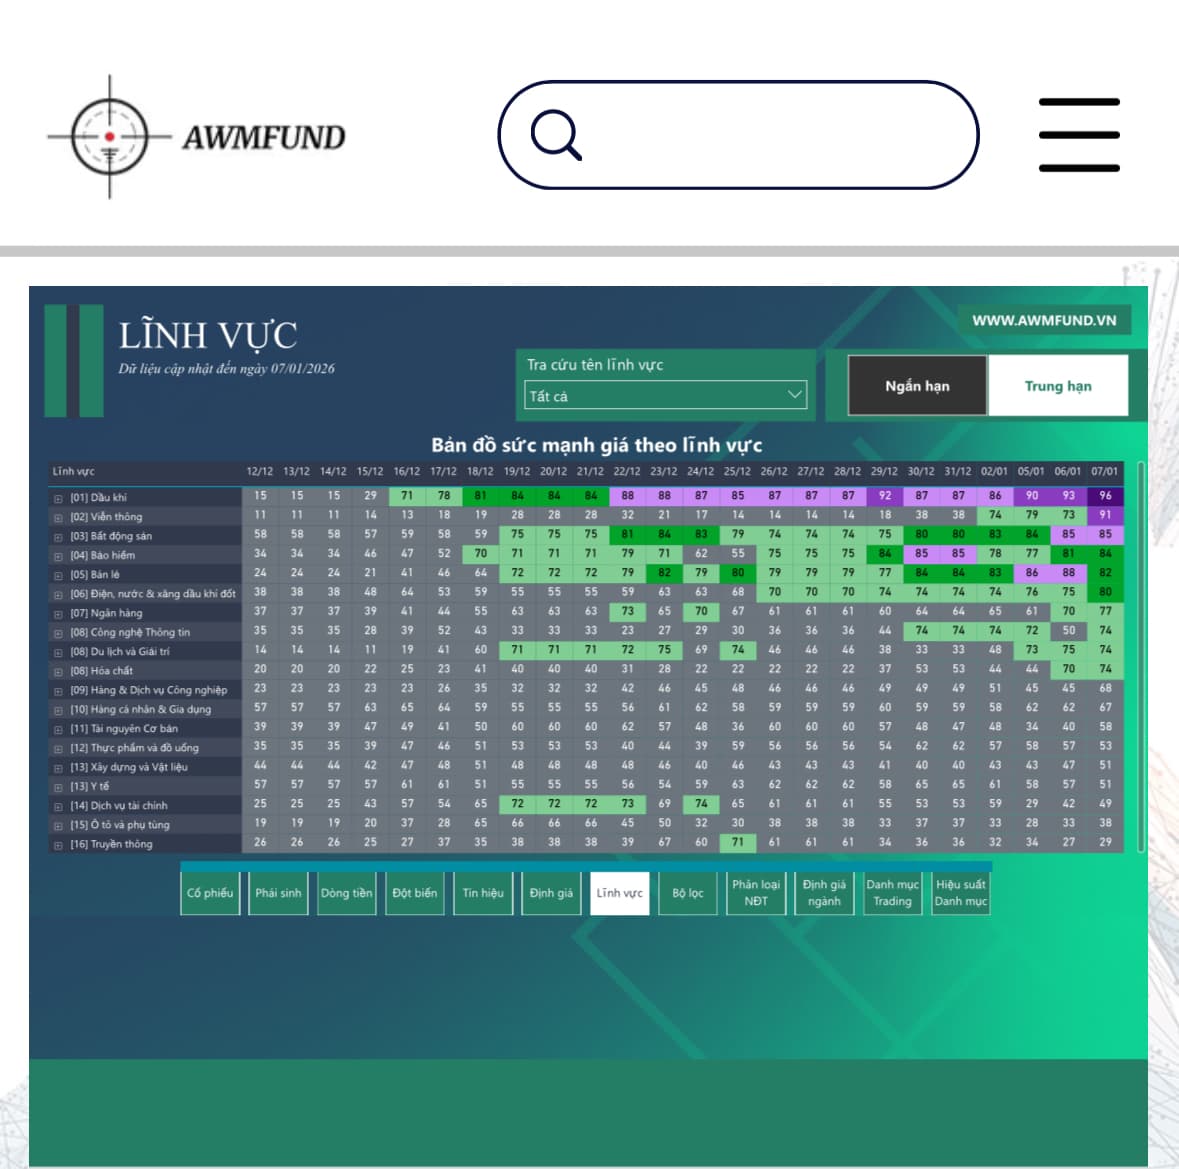Expand the [15] Ô tô và phụ tùng row

point(58,826)
